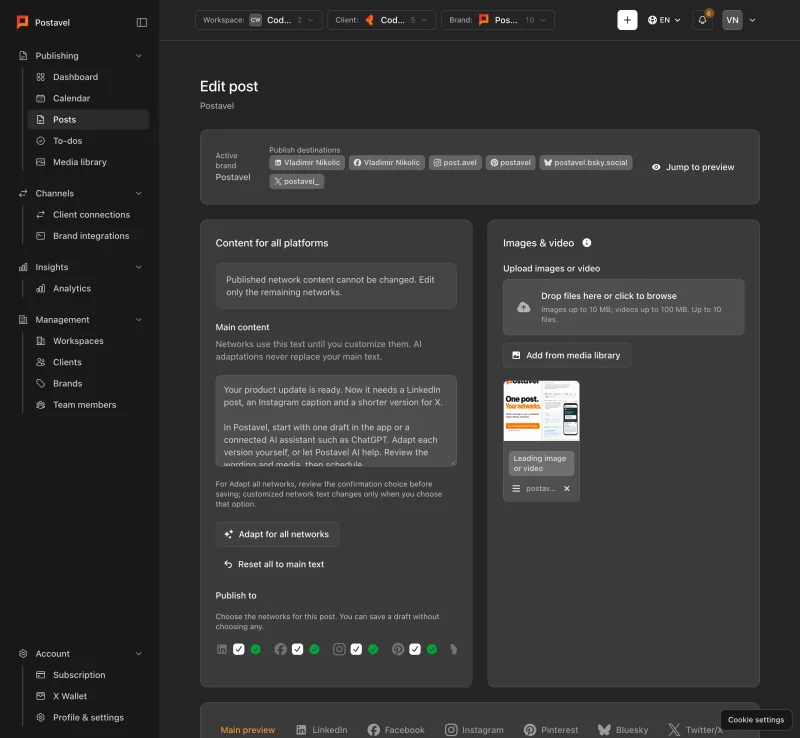Screen dimensions: 800x738
Task: Click Instagram green status check icon
Action: (x=373, y=649)
